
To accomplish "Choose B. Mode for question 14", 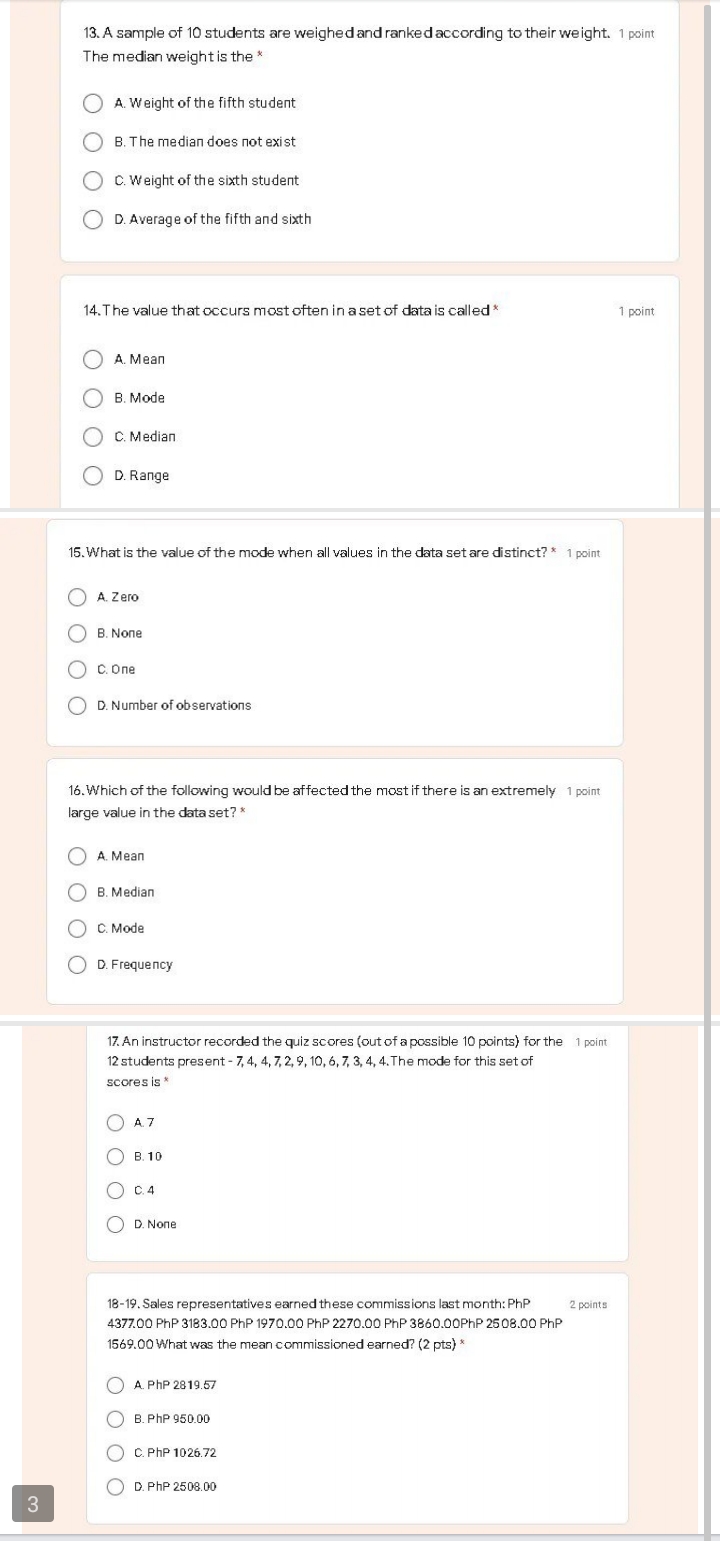I will pyautogui.click(x=93, y=398).
